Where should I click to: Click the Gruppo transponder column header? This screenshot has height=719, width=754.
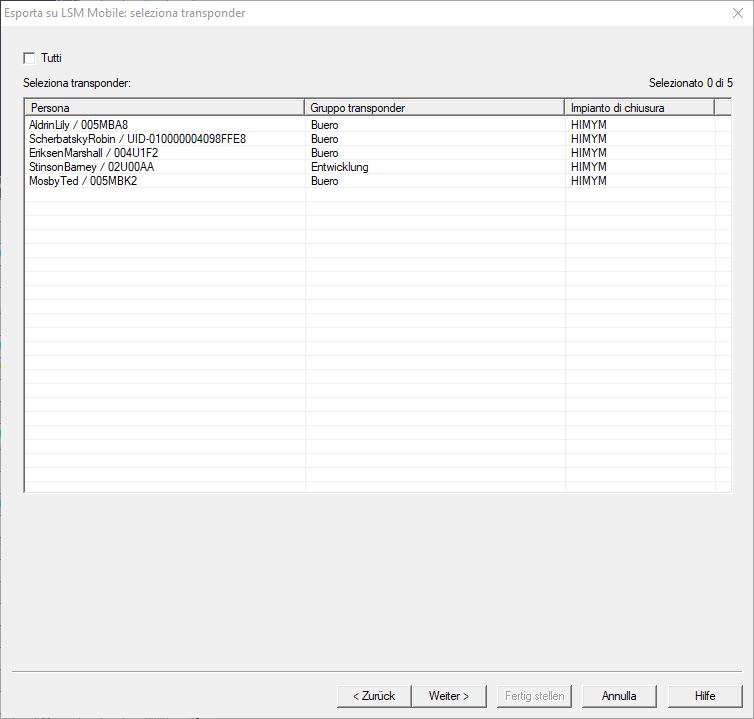(434, 107)
